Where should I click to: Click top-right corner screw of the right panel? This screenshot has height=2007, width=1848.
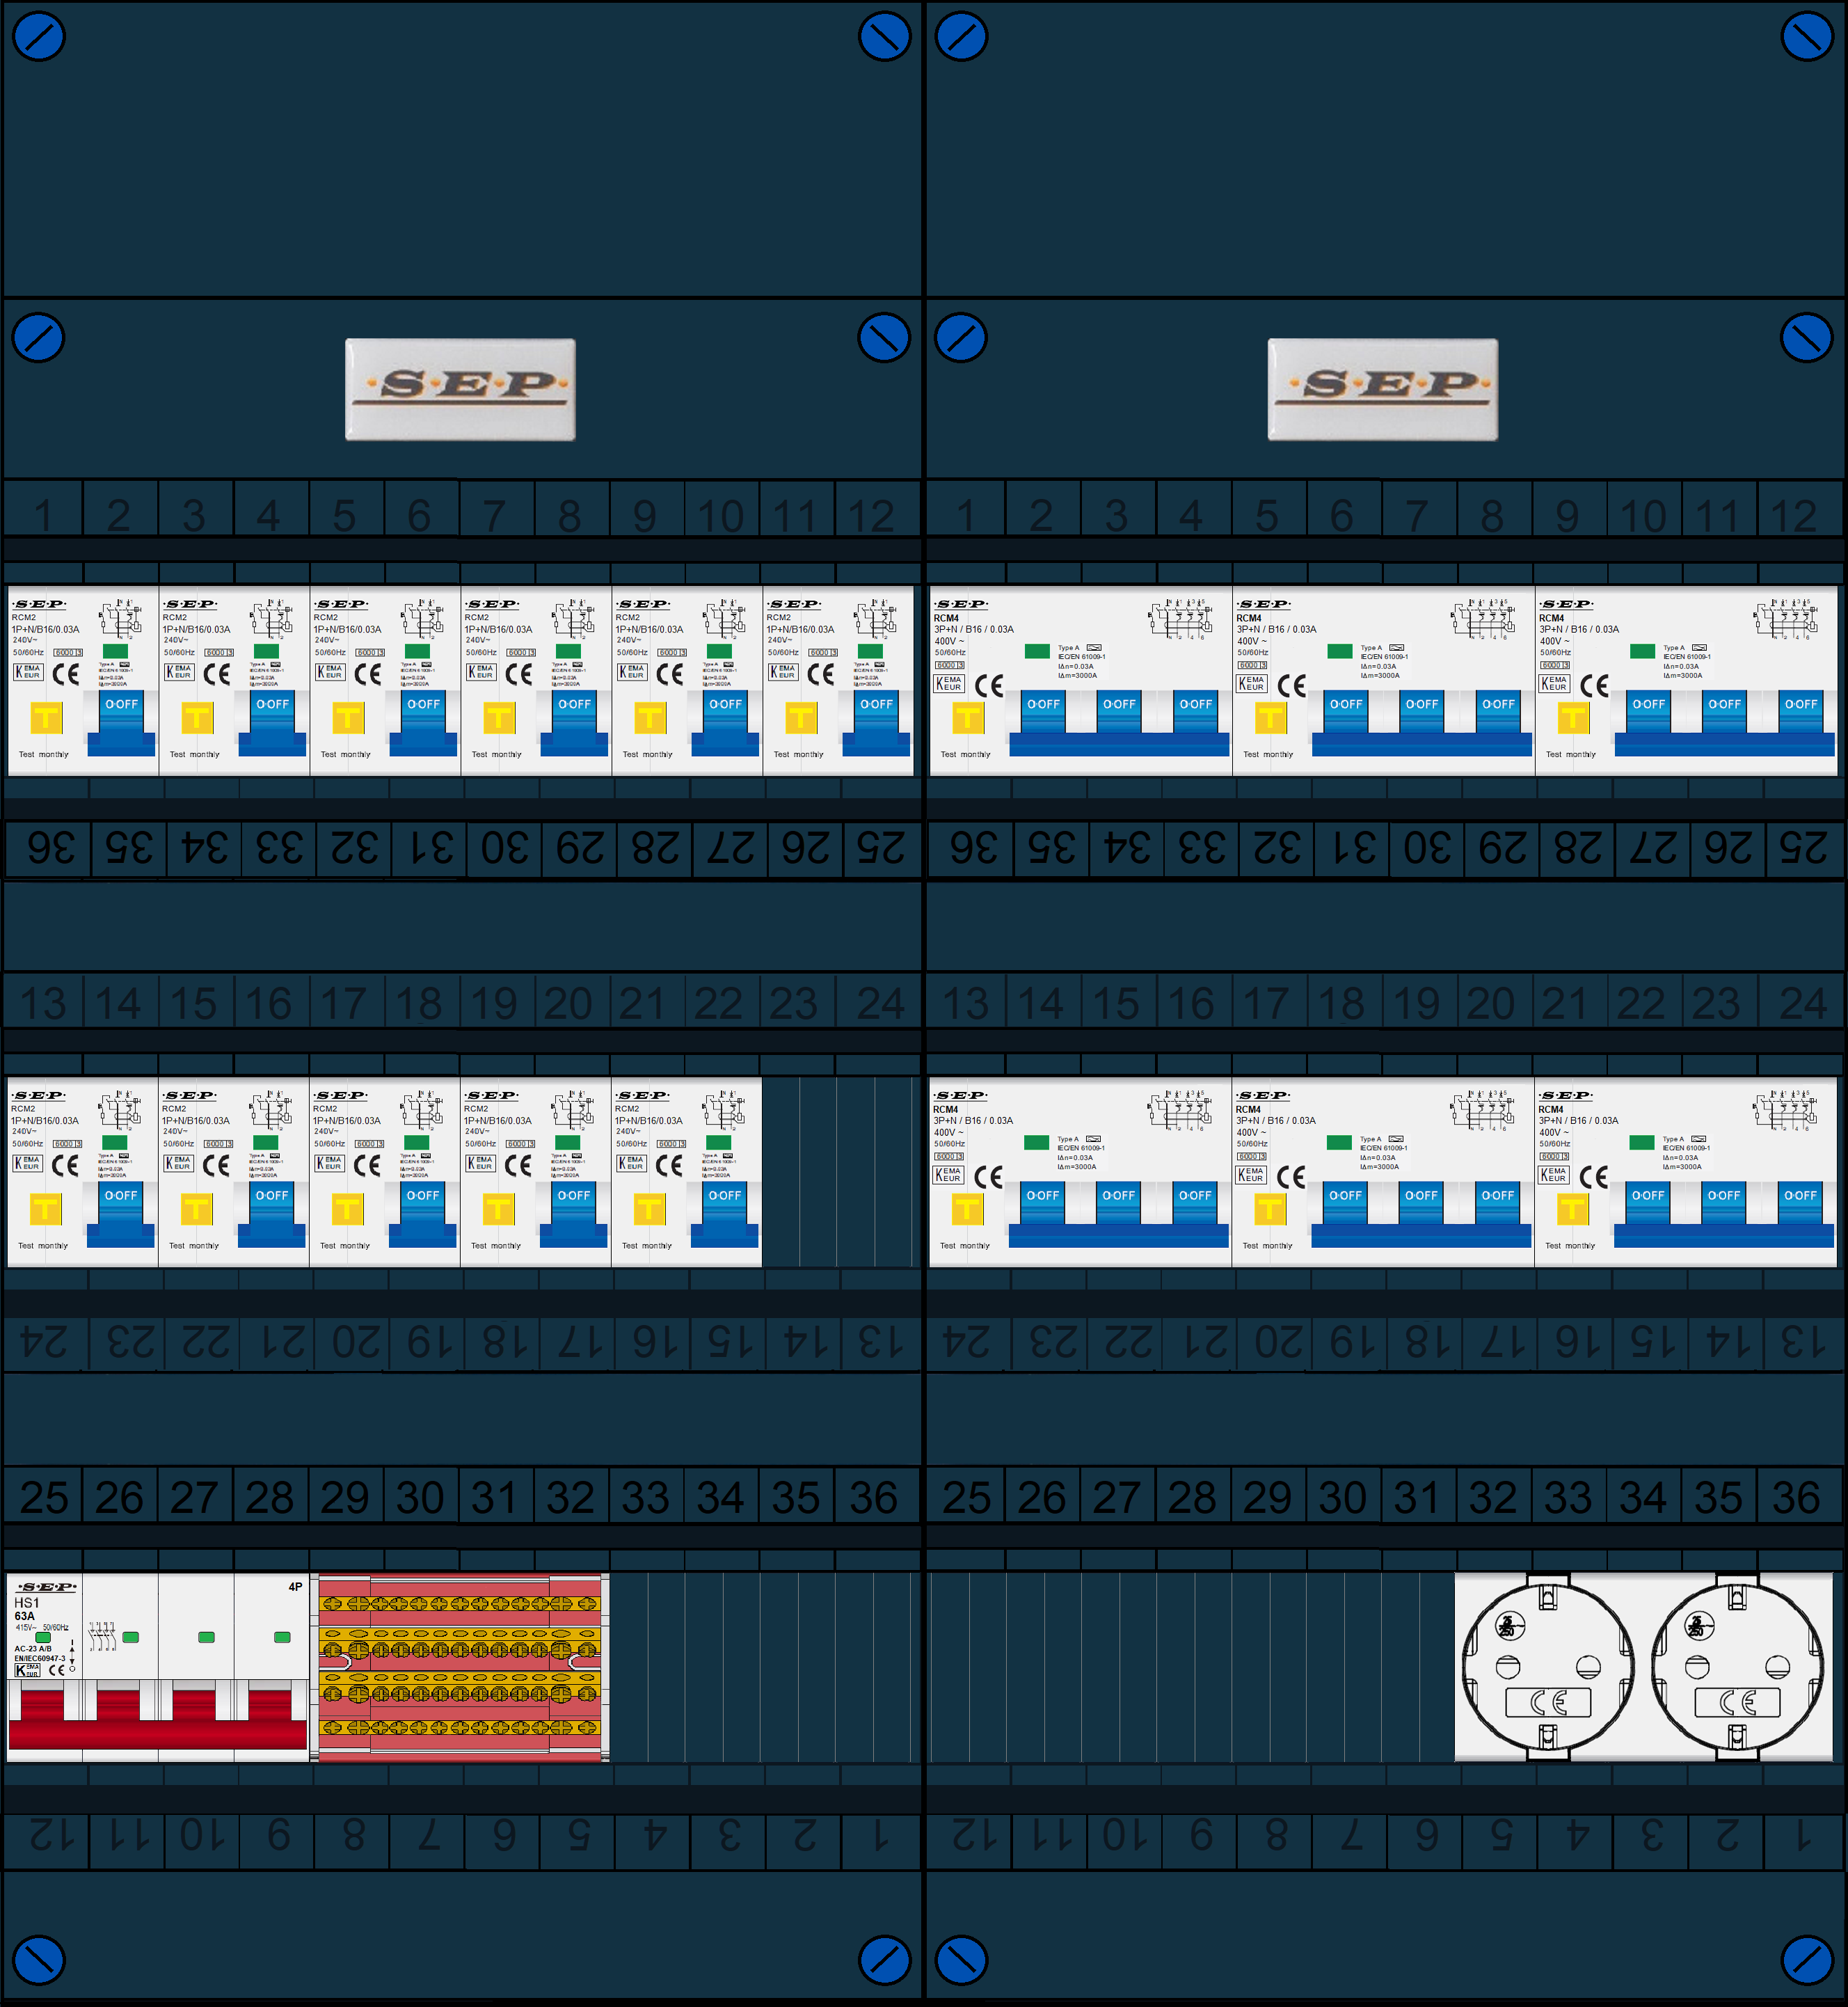pos(1807,37)
